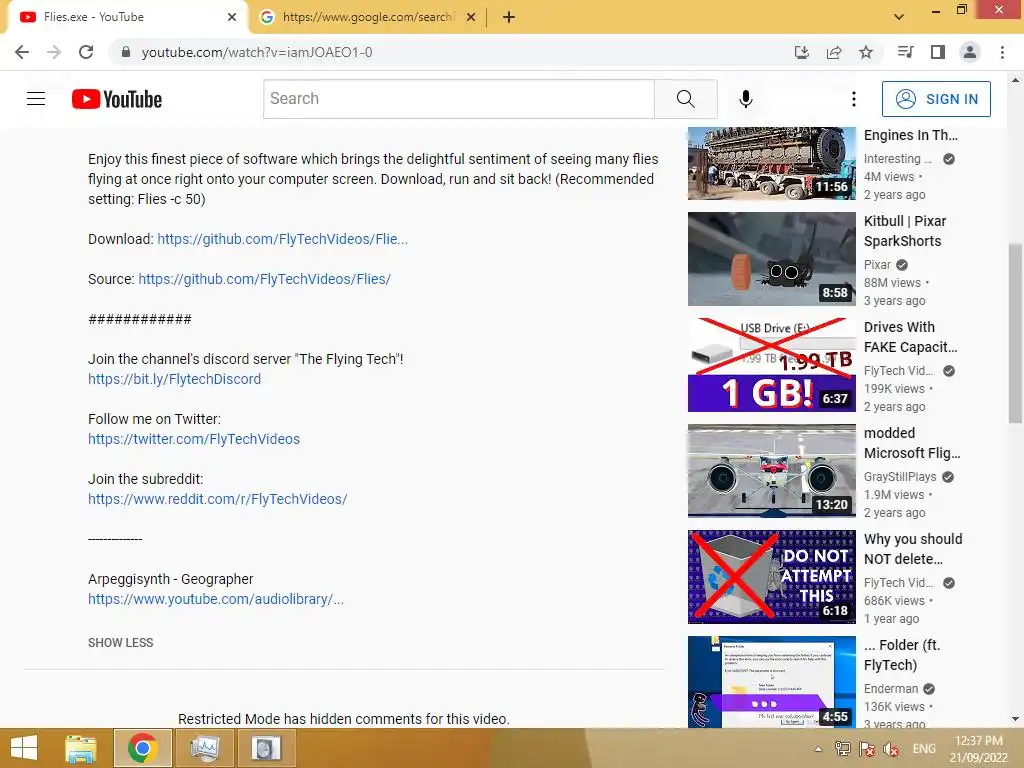Click the 'Kitbull | Pixar SparkShorts' title
Screen dimensions: 1024x768
pyautogui.click(x=905, y=231)
